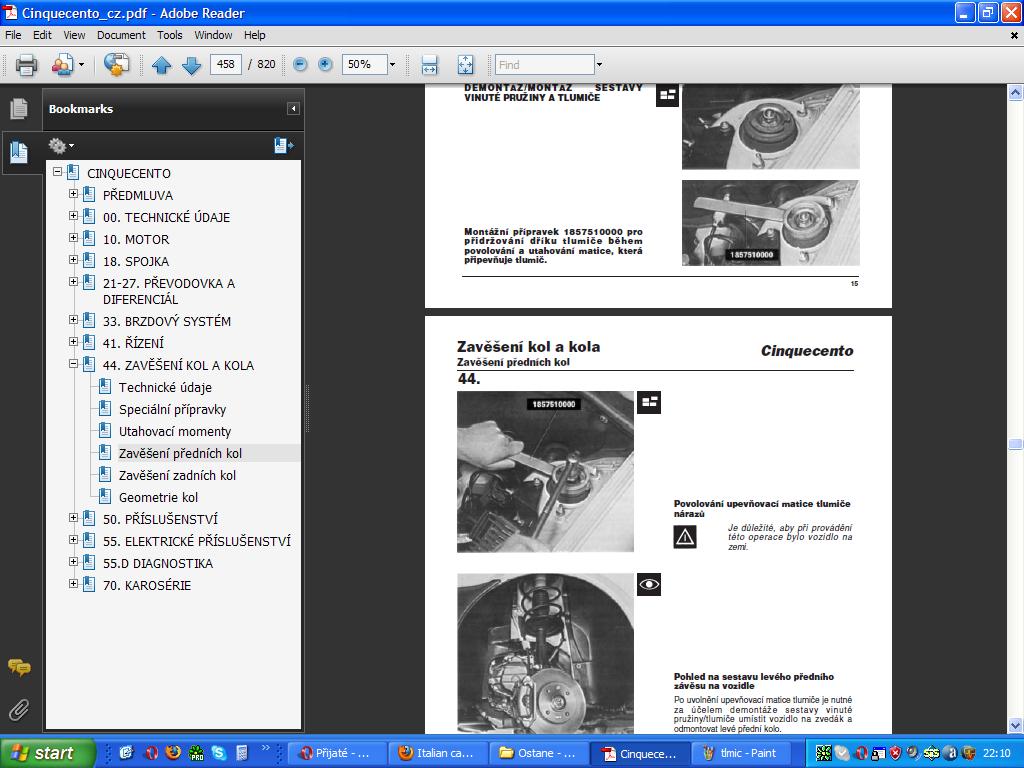1024x768 pixels.
Task: Open the Tools menu
Action: pyautogui.click(x=170, y=35)
